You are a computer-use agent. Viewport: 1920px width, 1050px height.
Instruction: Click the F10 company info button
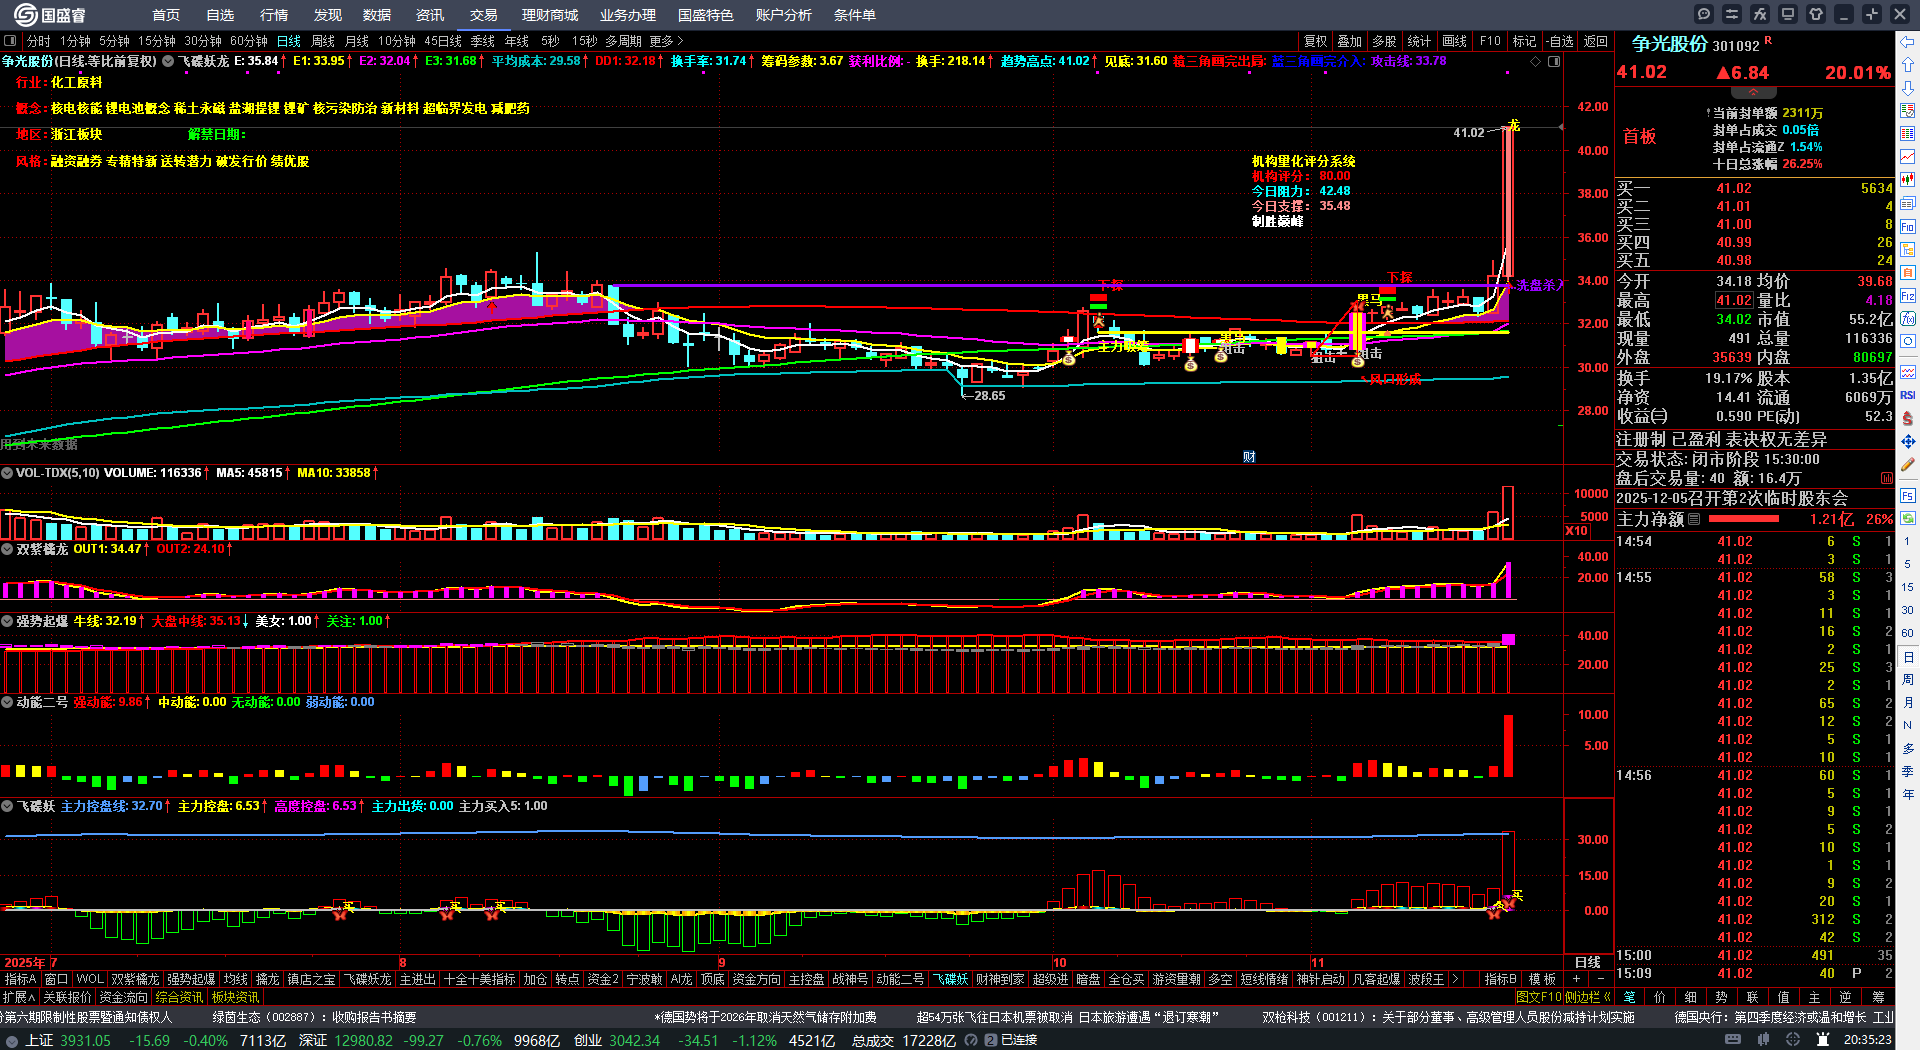1490,41
